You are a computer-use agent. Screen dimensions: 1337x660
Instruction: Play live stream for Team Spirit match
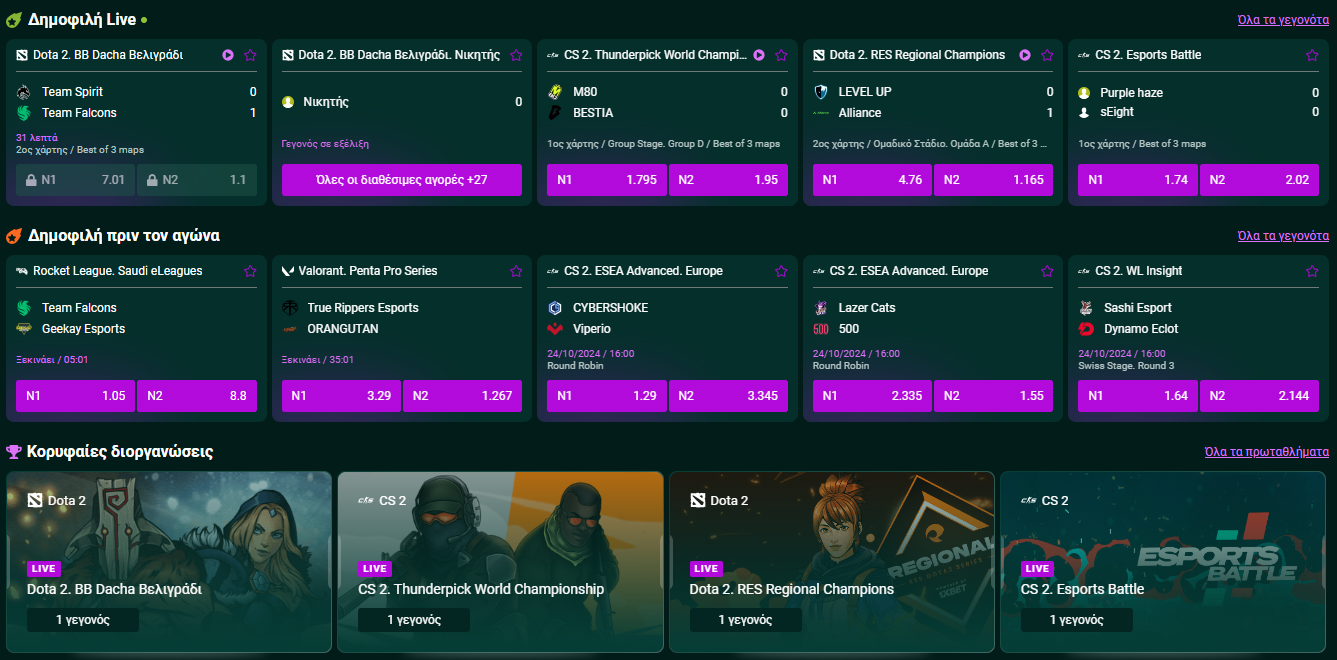[228, 56]
